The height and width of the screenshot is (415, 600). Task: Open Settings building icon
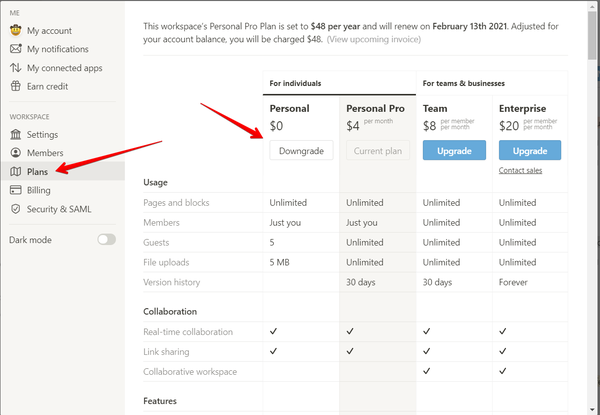(x=15, y=134)
